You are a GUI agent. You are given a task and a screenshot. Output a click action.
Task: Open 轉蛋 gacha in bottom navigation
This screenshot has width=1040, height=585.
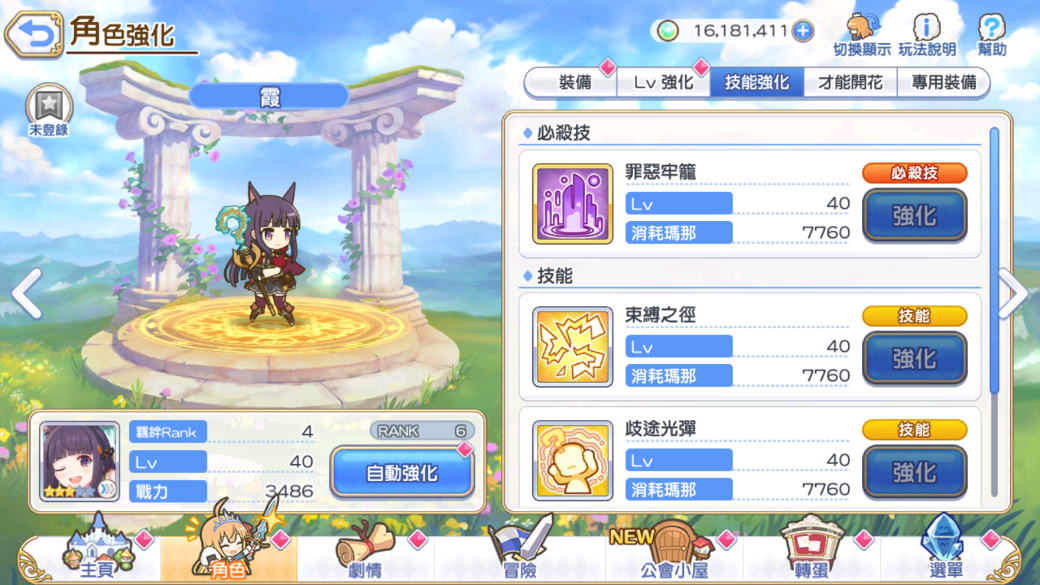[x=811, y=552]
